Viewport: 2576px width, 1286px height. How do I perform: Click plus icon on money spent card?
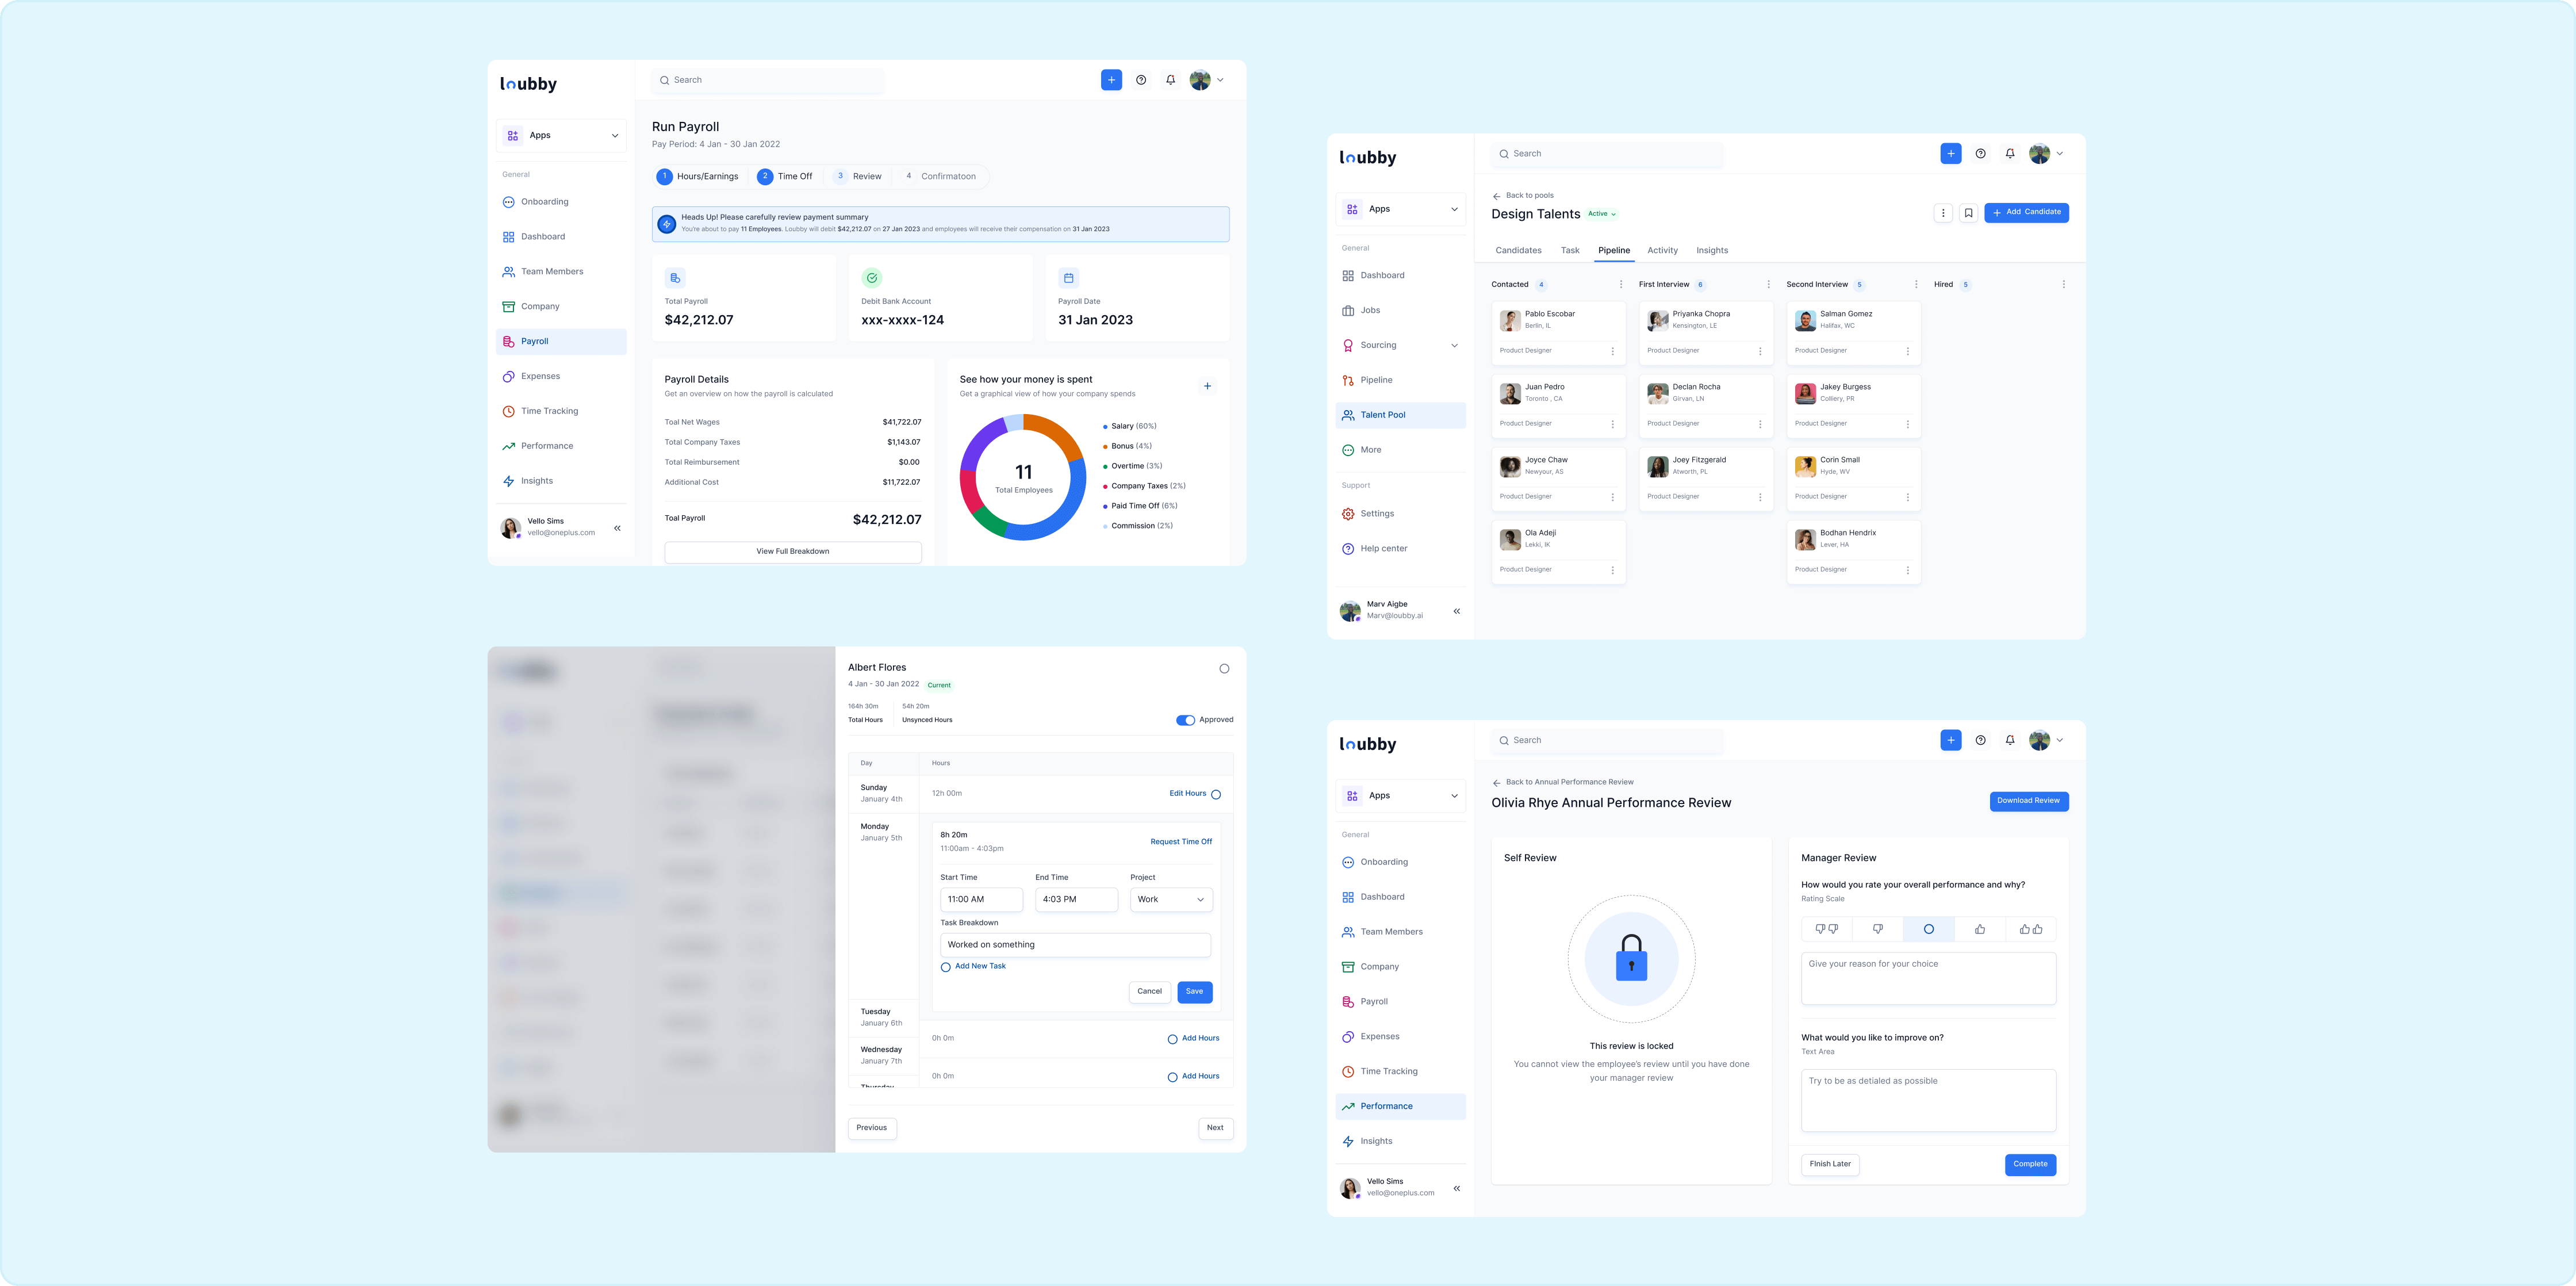coord(1207,386)
